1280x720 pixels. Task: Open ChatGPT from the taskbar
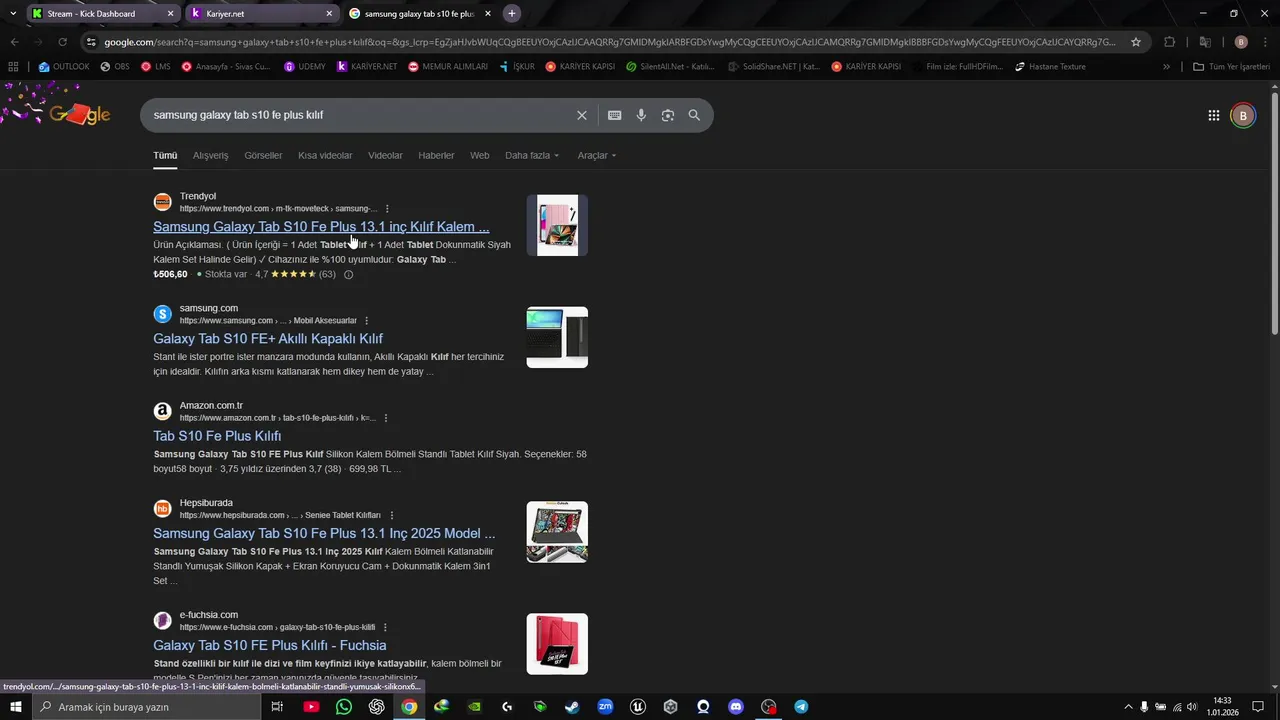click(x=377, y=707)
